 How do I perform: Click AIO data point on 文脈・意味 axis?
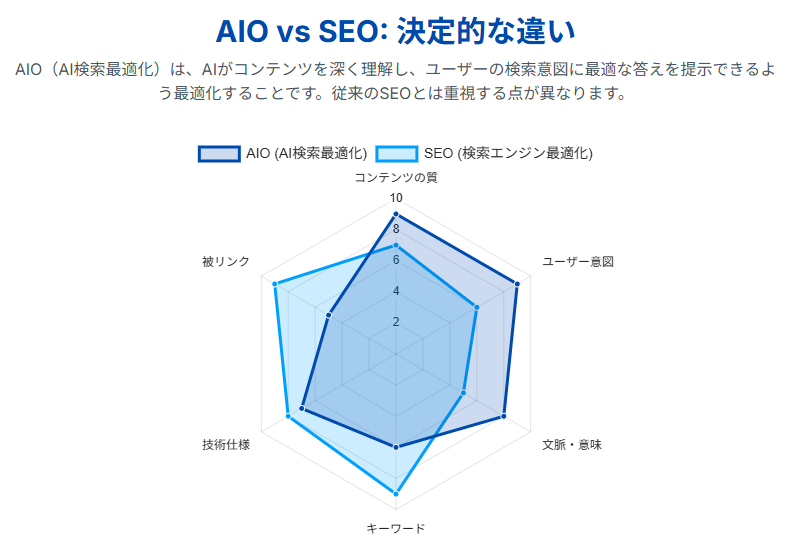coord(504,416)
